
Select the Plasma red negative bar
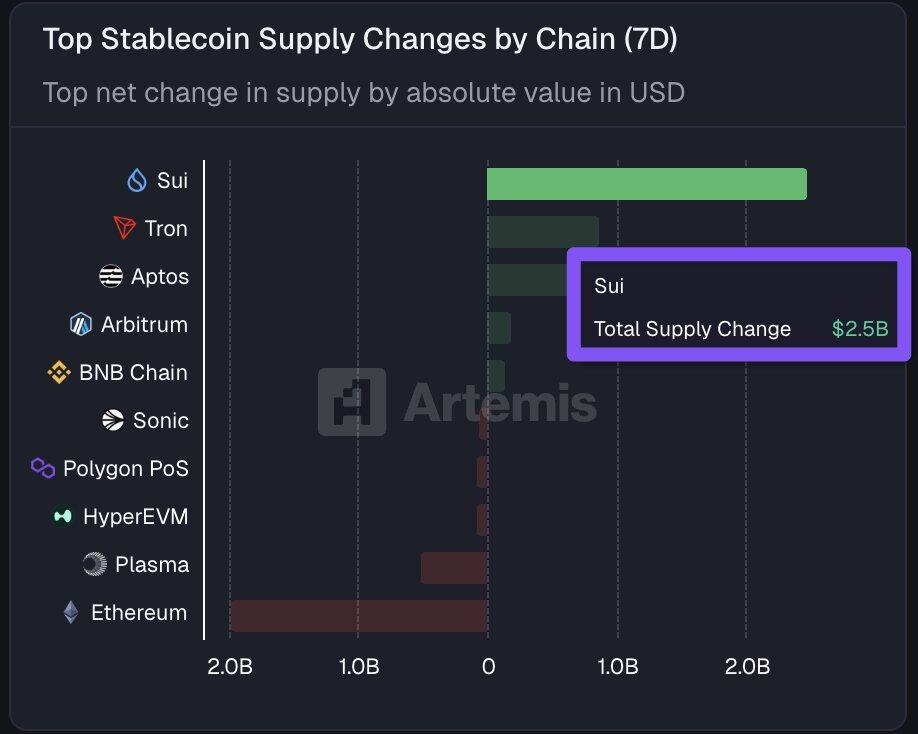point(453,568)
